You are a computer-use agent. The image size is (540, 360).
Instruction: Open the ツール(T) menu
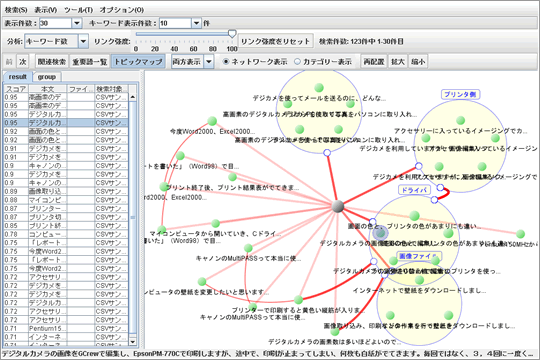[78, 10]
